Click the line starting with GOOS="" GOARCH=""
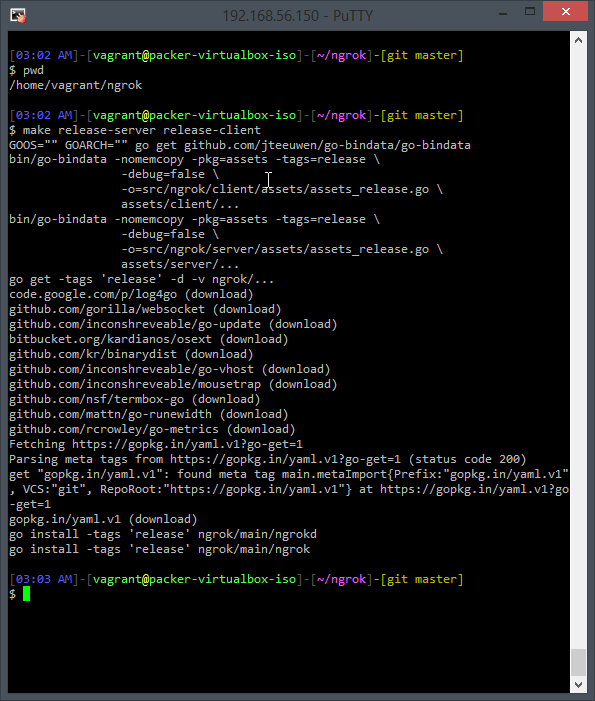The height and width of the screenshot is (701, 595). 240,145
